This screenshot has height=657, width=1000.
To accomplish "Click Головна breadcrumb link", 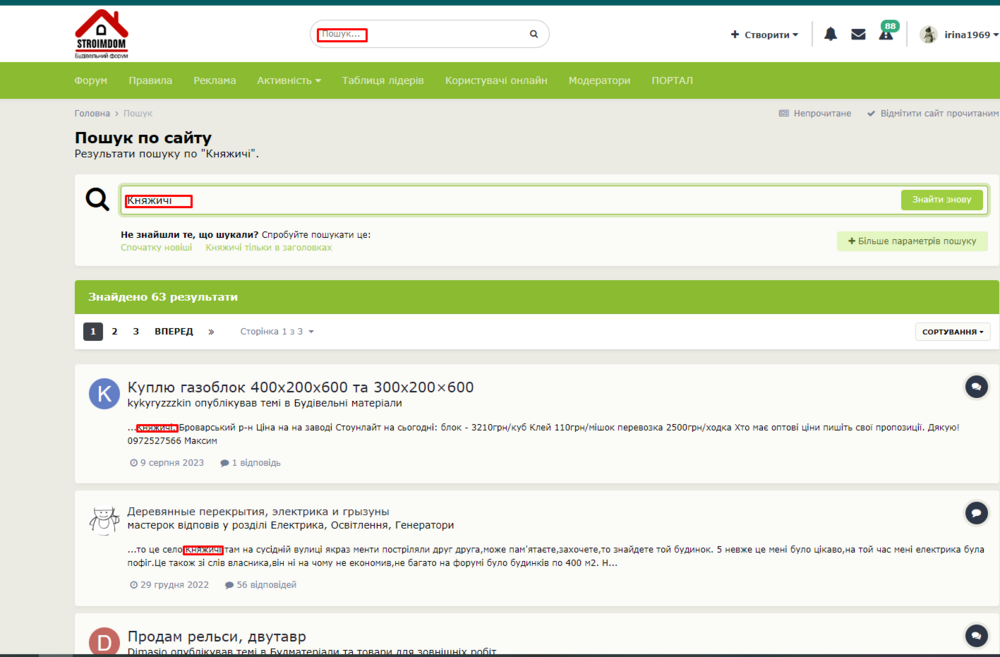I will pyautogui.click(x=92, y=114).
